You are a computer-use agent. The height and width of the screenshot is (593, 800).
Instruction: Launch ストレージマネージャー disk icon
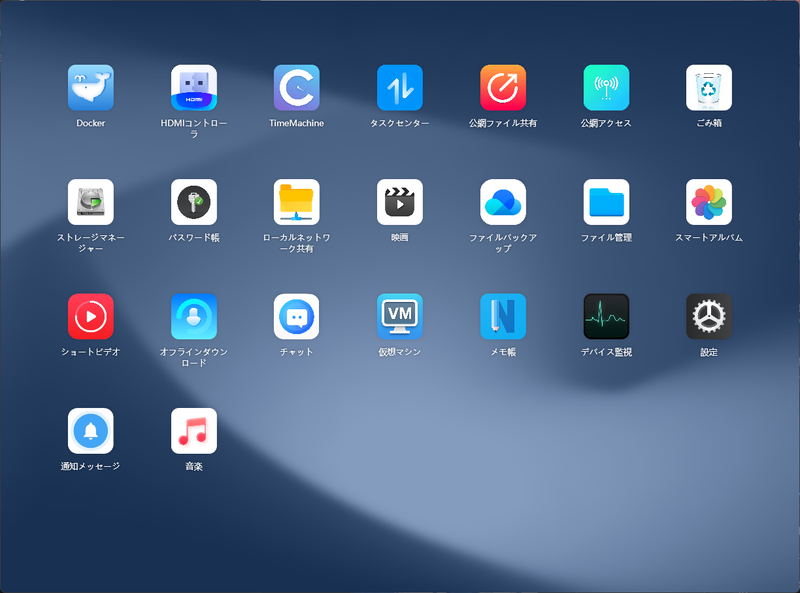tap(91, 202)
